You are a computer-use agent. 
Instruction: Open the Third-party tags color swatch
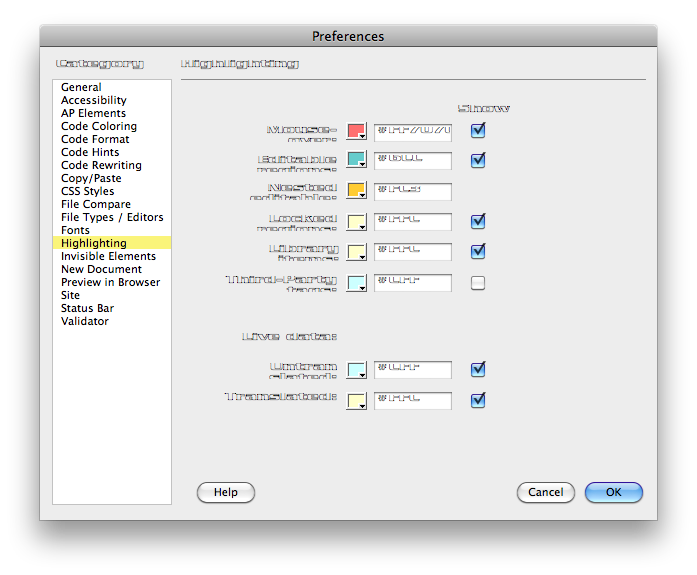pyautogui.click(x=357, y=283)
